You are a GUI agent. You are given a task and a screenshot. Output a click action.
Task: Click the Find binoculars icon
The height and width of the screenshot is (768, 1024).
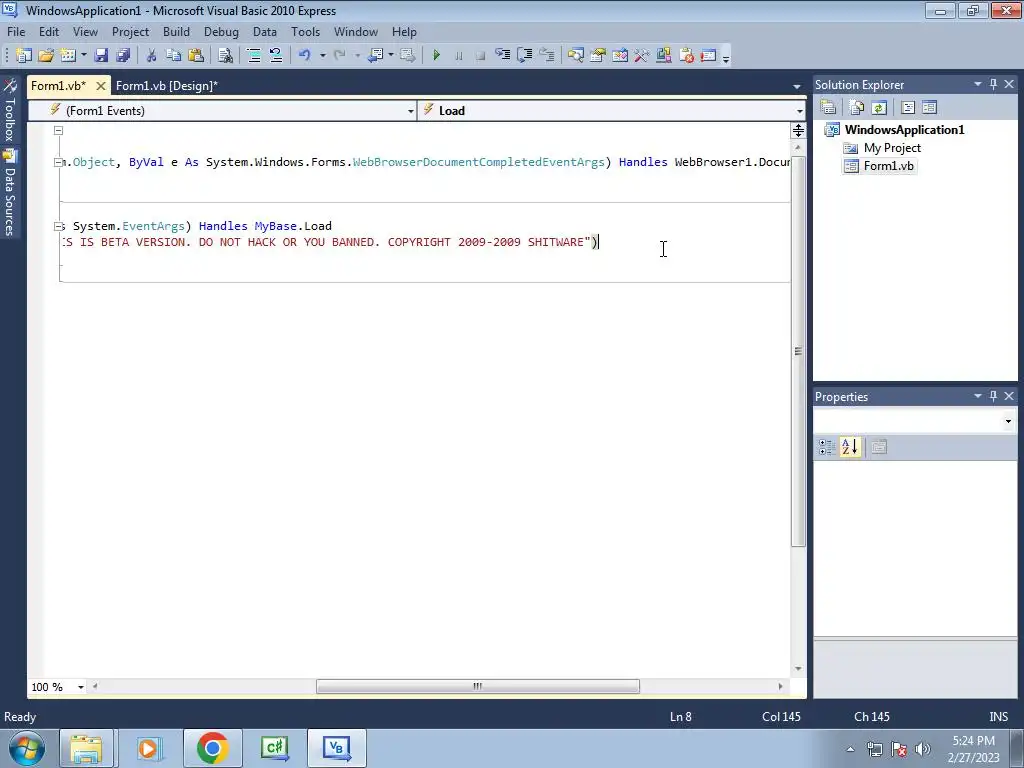225,56
